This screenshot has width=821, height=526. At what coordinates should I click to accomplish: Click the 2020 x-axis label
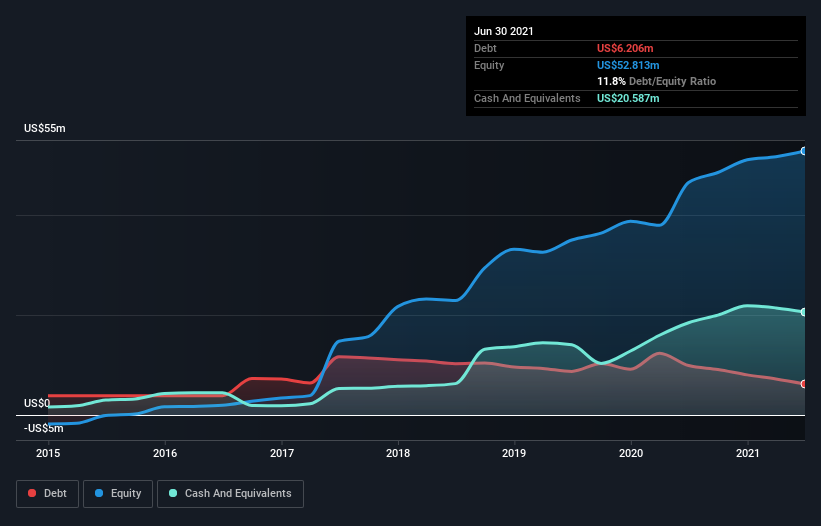[x=631, y=453]
